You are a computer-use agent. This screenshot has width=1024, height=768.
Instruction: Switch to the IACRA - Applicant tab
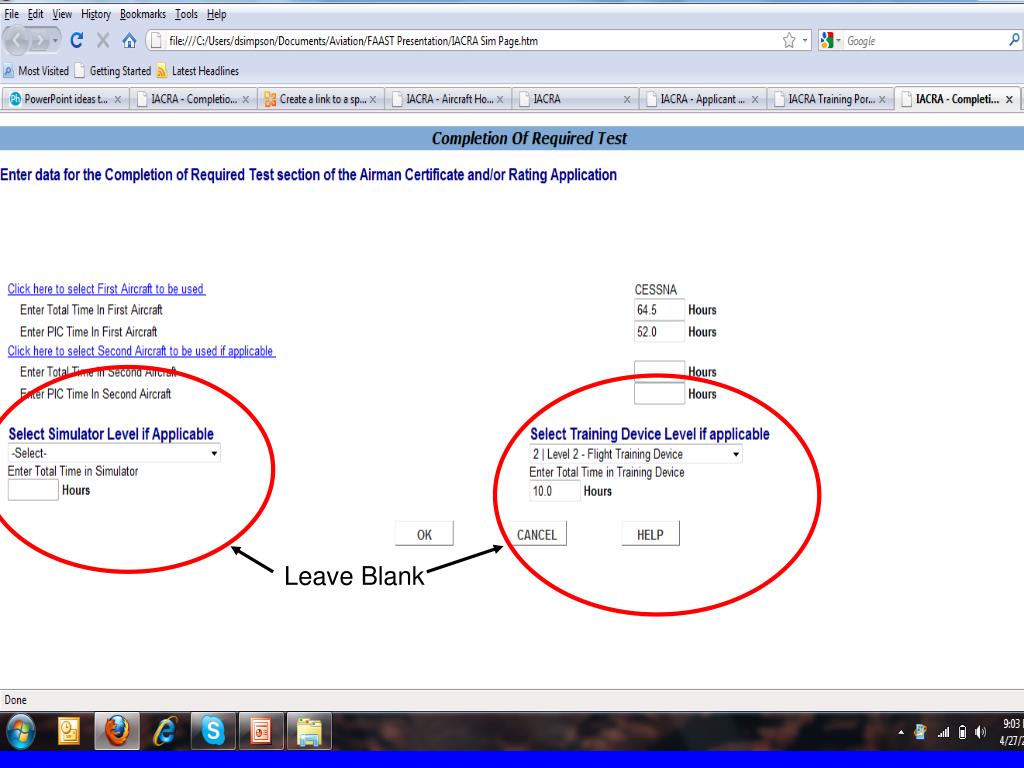pyautogui.click(x=702, y=99)
